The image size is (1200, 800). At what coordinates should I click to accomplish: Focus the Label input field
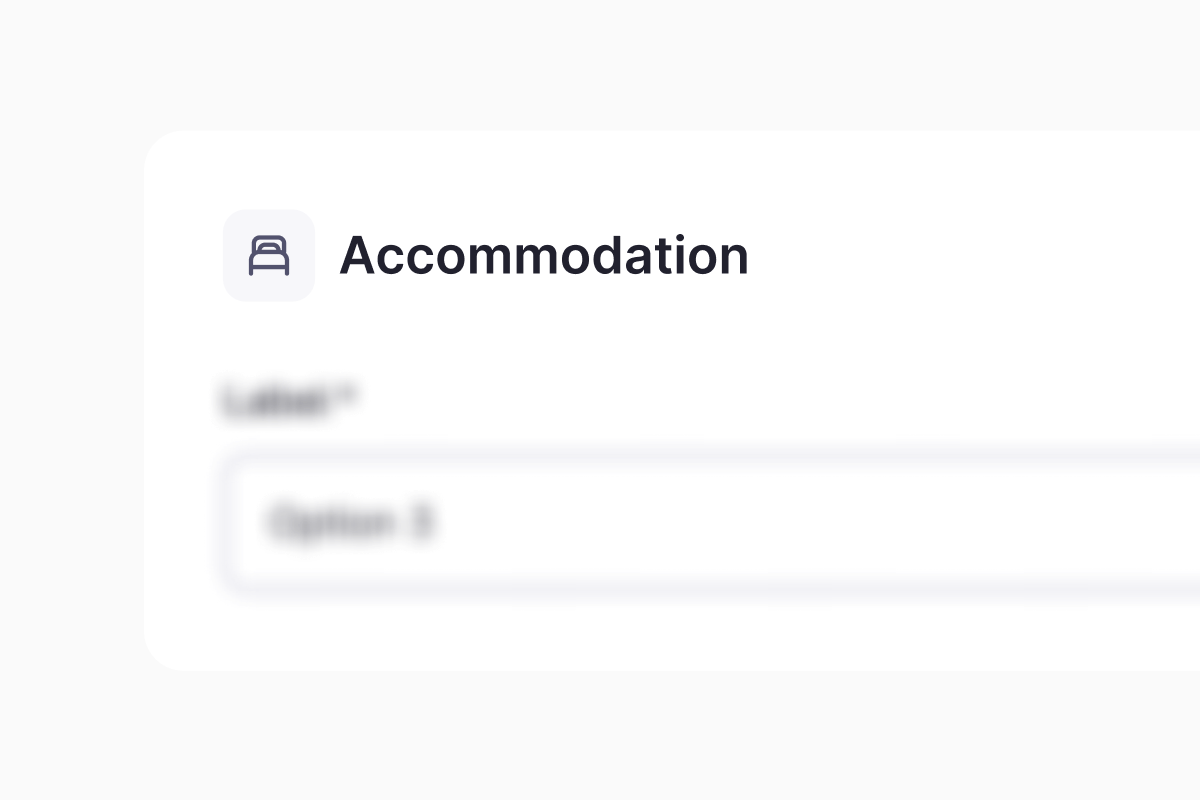[700, 523]
